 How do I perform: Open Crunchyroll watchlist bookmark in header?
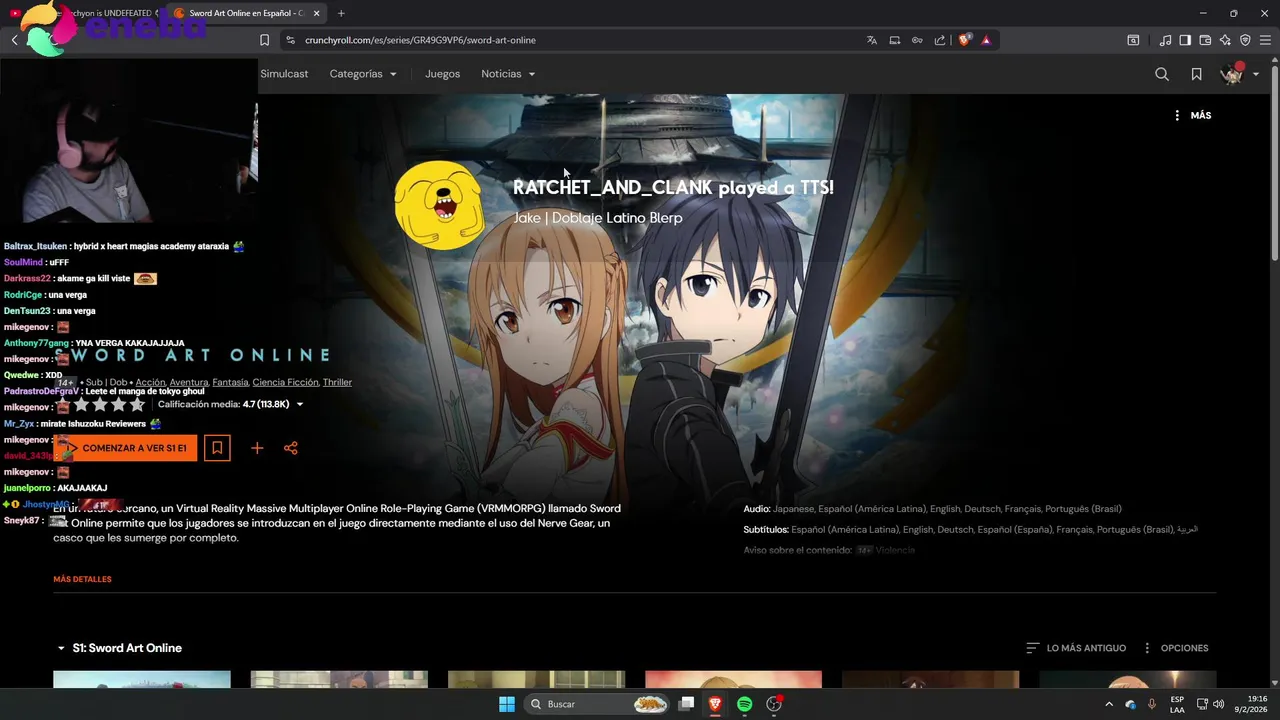pyautogui.click(x=1196, y=74)
